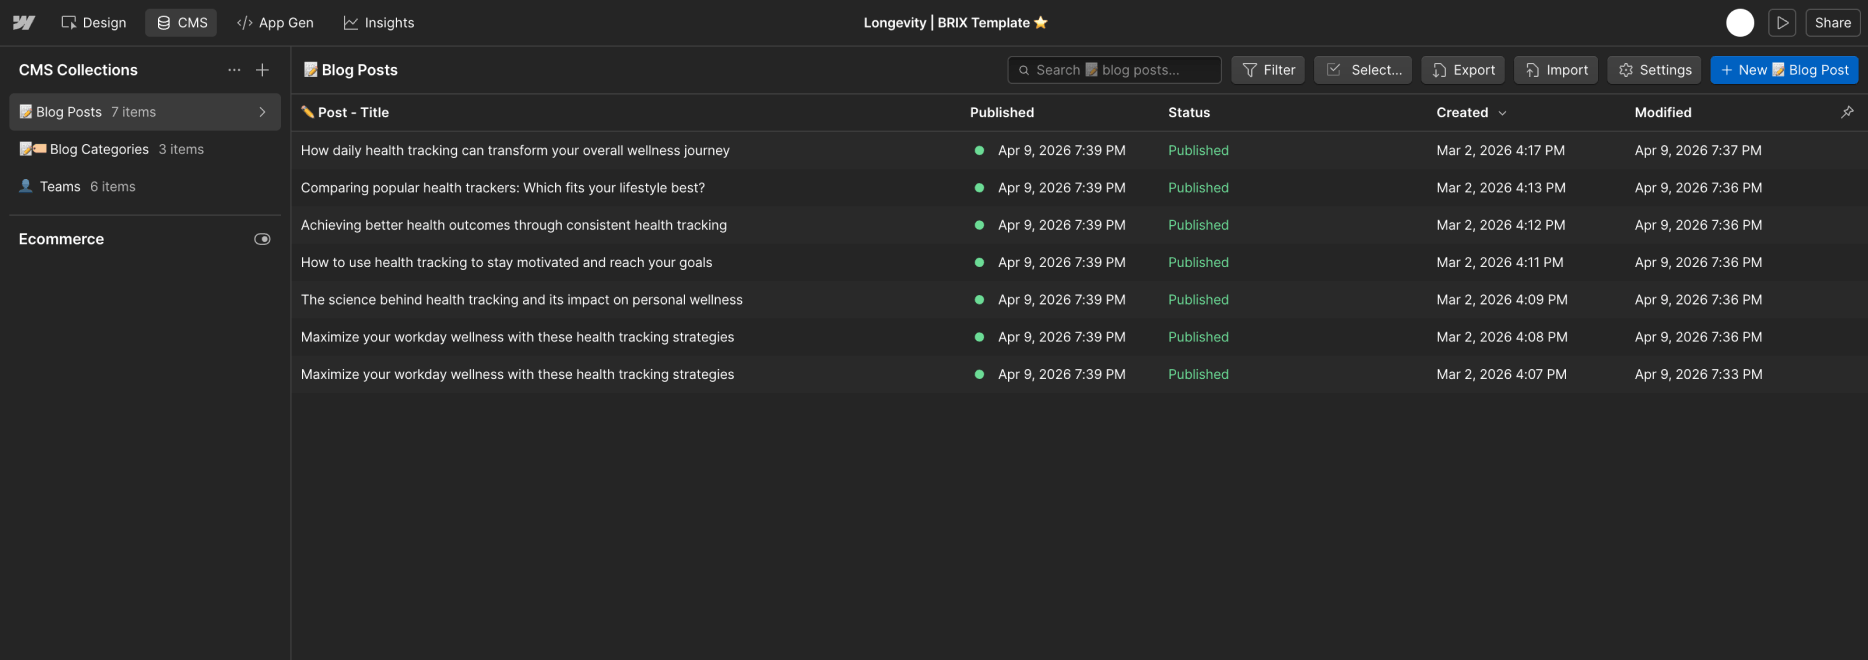Click the Ecommerce section heading
Image resolution: width=1868 pixels, height=660 pixels.
pyautogui.click(x=61, y=239)
